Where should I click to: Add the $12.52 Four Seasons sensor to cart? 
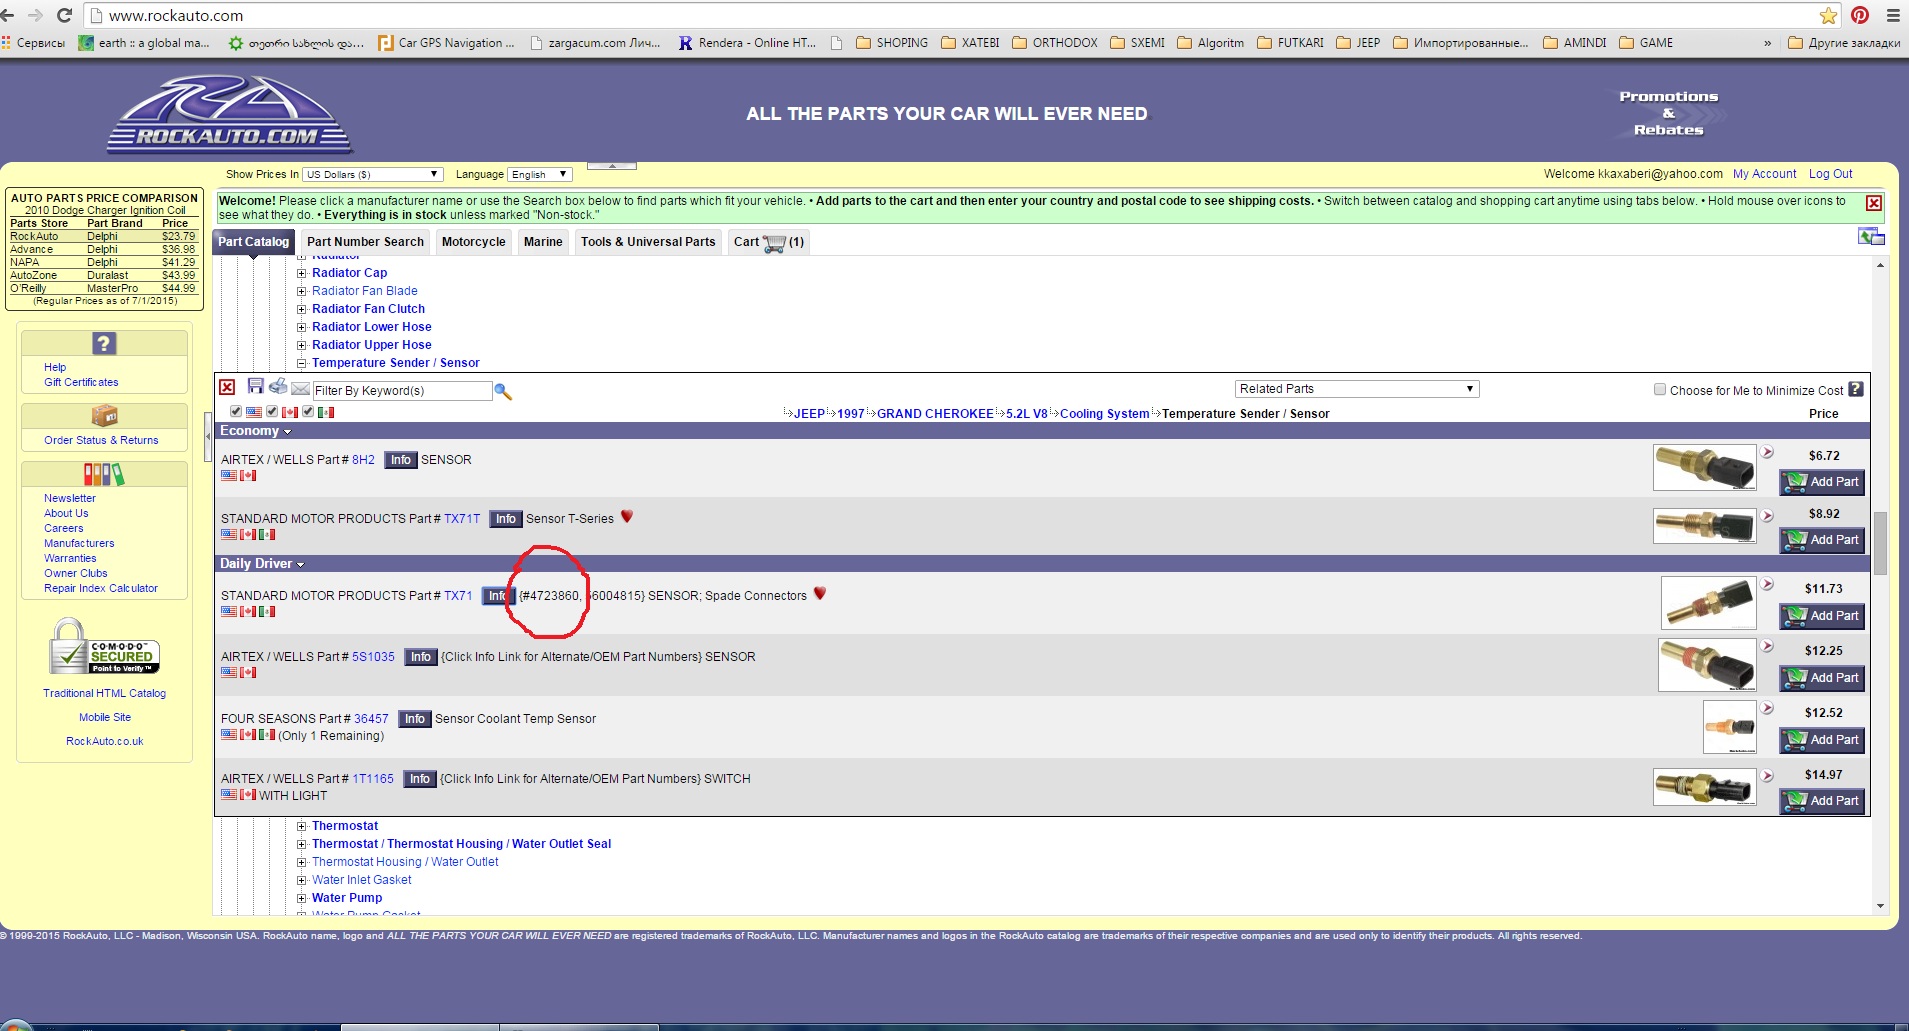[1822, 740]
